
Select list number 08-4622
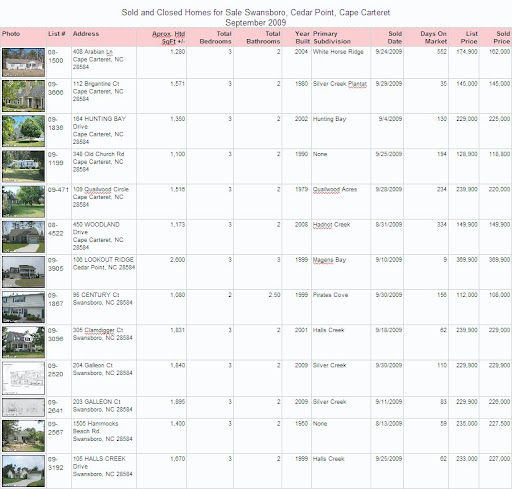[x=55, y=229]
